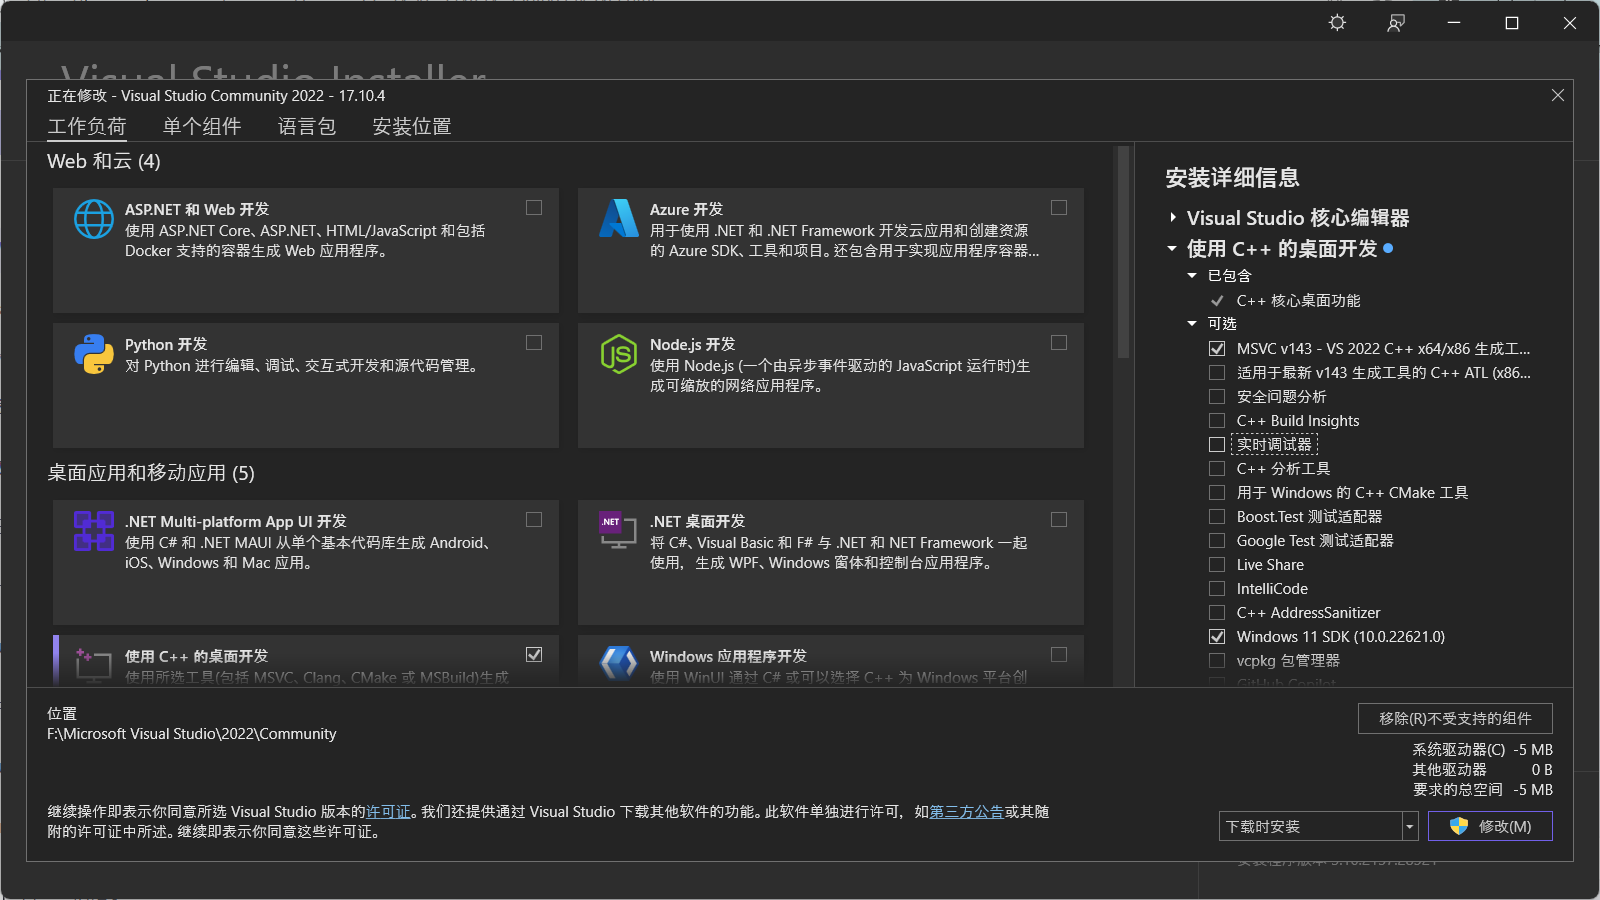1600x900 pixels.
Task: Click the .NET 桌面开发 monitor icon
Action: (617, 532)
